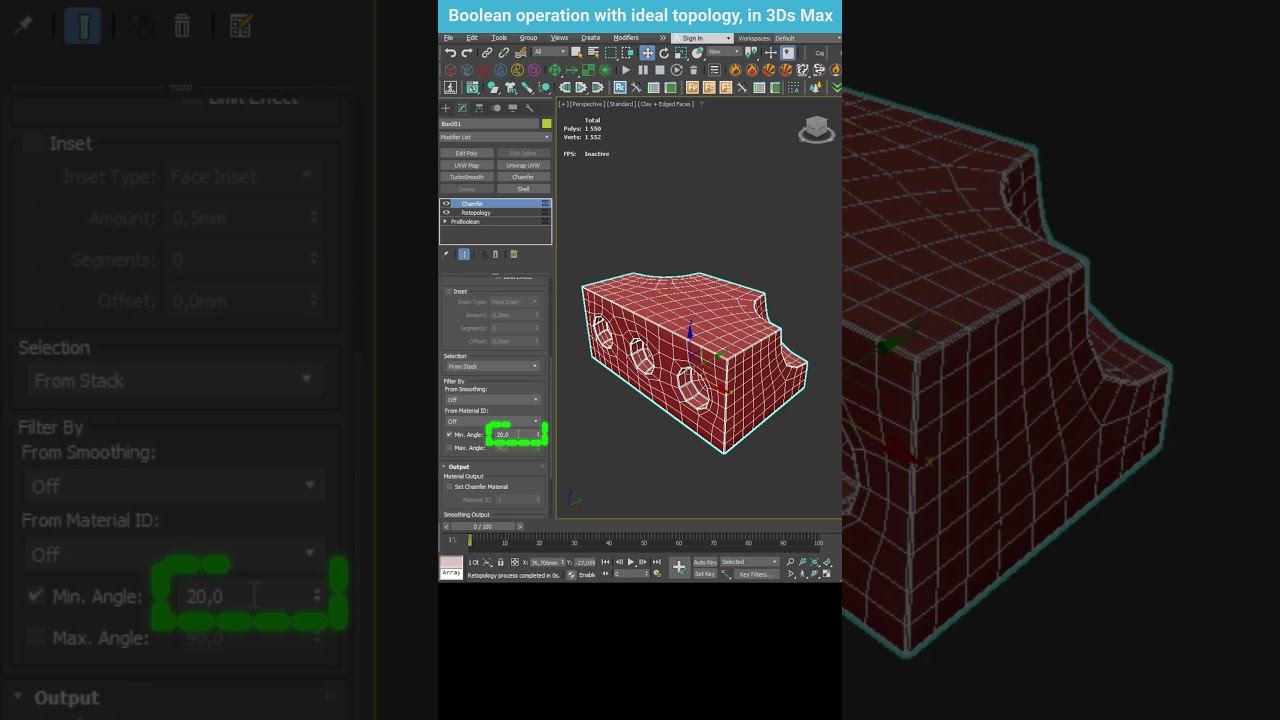This screenshot has width=1280, height=720.
Task: Open the key filter 'Selected' dropdown
Action: pyautogui.click(x=750, y=562)
